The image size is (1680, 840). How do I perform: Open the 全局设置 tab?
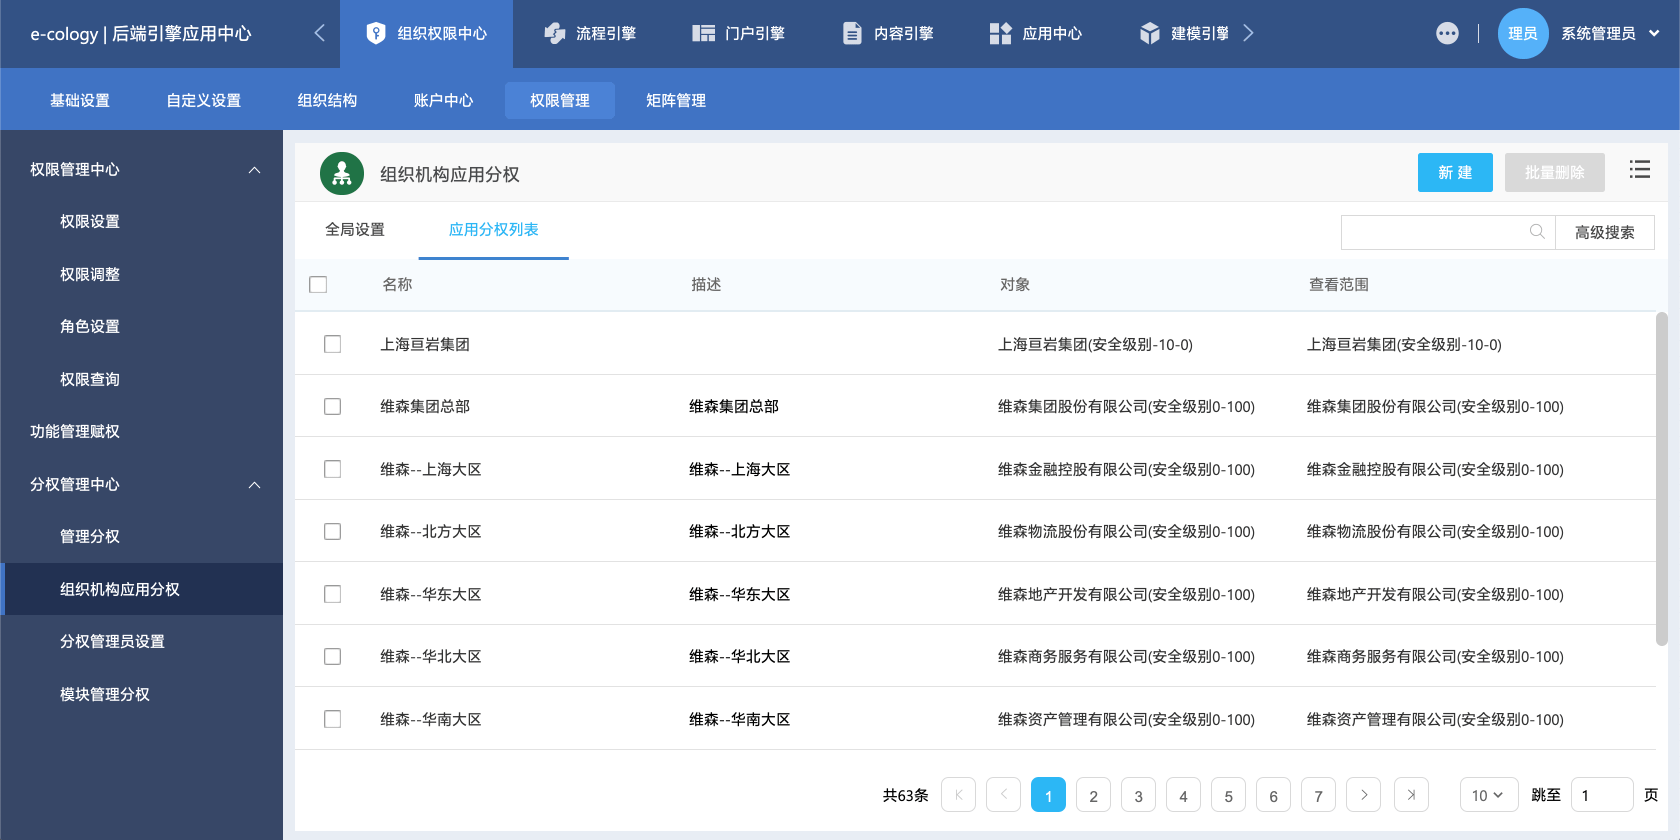tap(355, 230)
